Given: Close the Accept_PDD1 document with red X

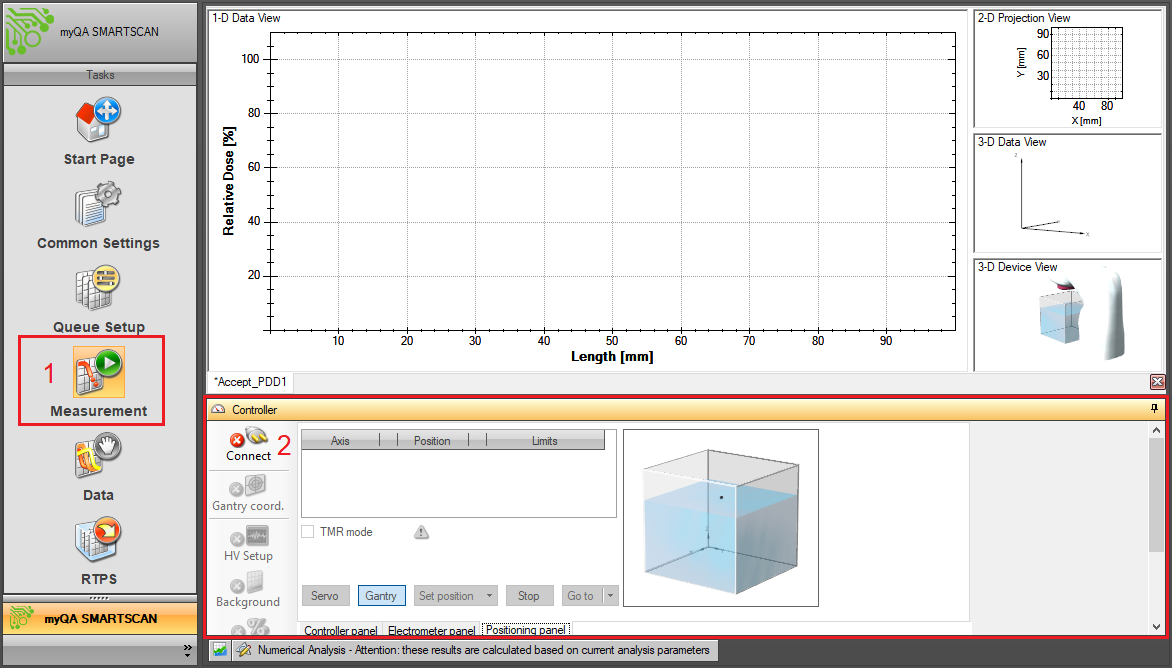Looking at the screenshot, I should [1157, 382].
